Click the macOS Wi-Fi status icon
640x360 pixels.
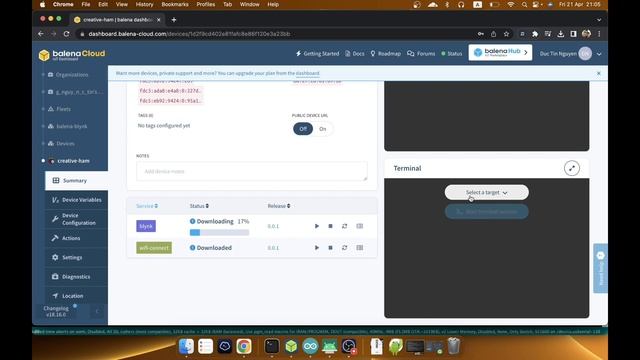tap(511, 4)
